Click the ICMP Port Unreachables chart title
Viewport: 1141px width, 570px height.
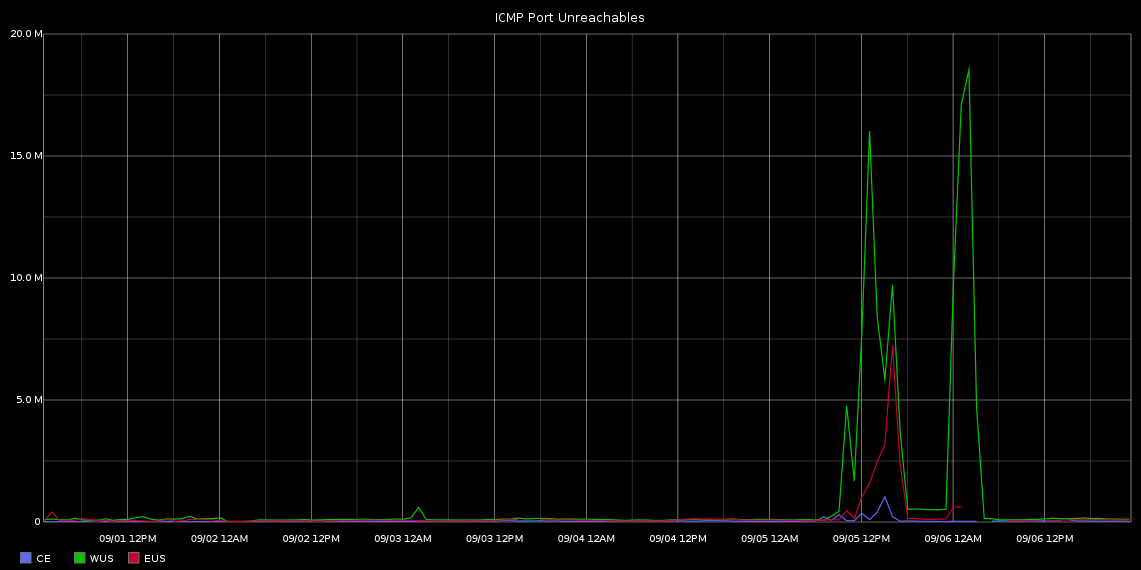pos(570,18)
